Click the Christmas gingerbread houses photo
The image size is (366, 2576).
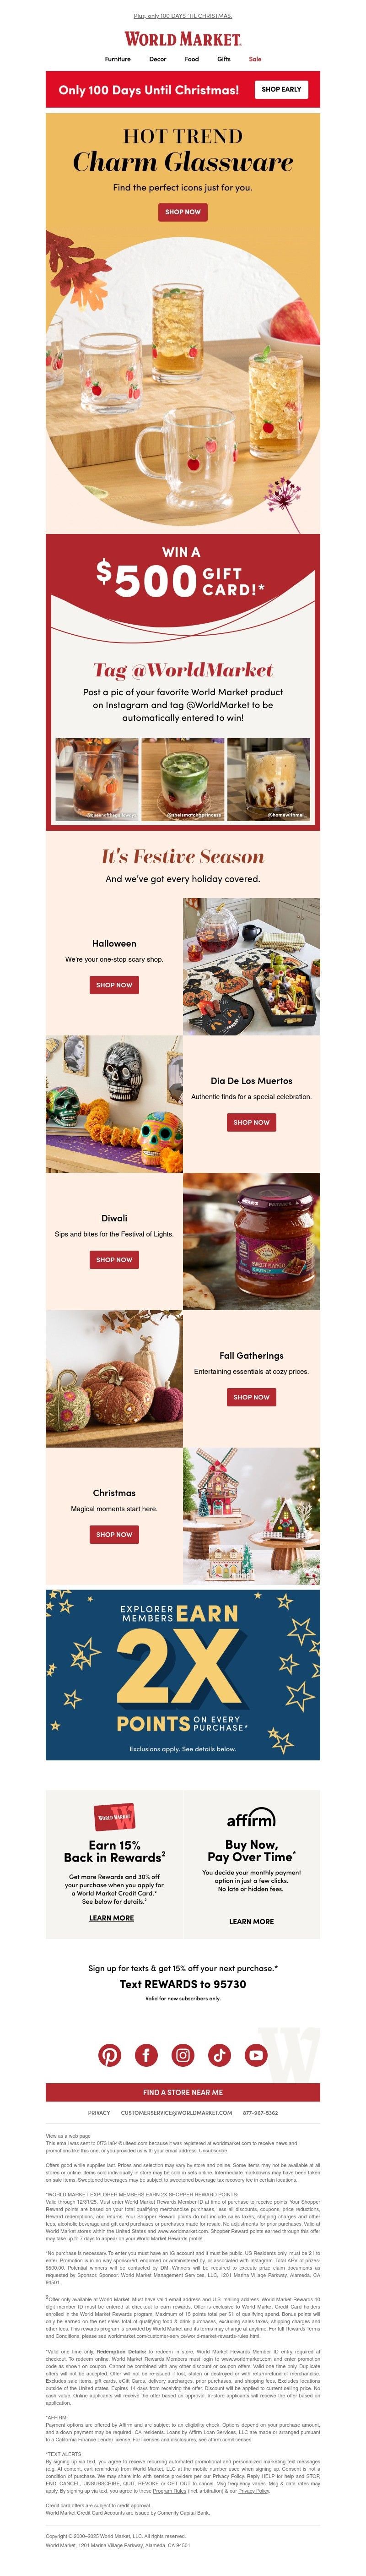[x=252, y=1515]
